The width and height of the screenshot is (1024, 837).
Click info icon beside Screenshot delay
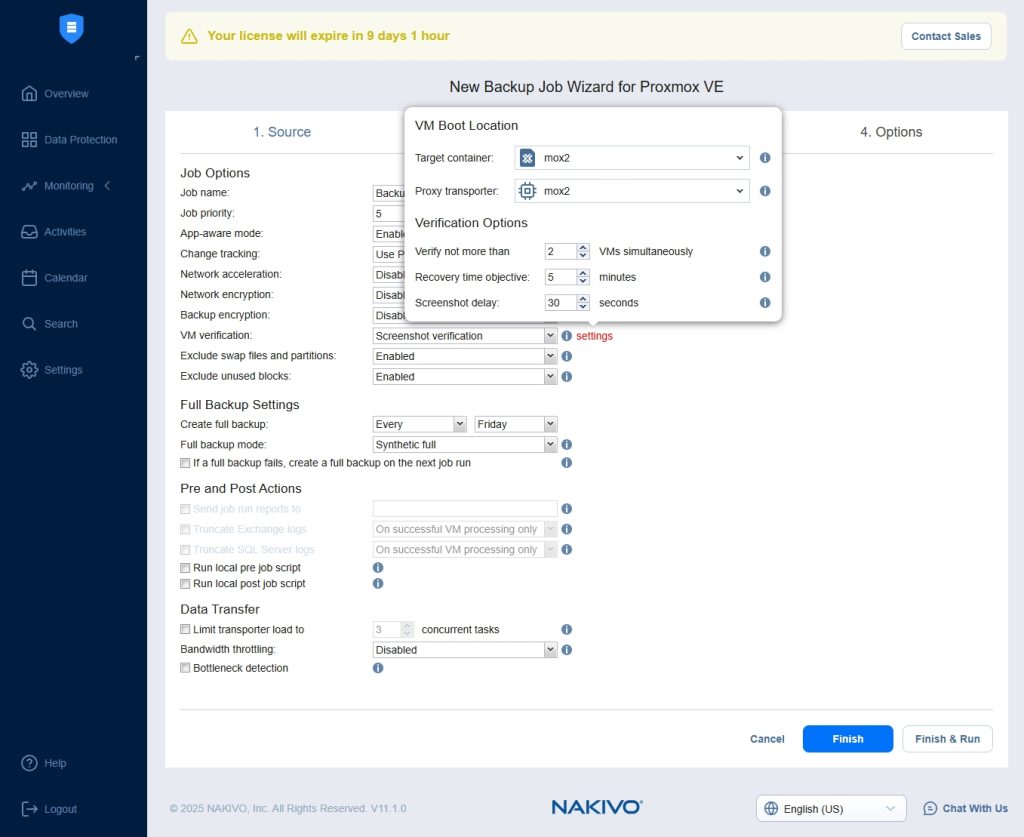point(765,303)
